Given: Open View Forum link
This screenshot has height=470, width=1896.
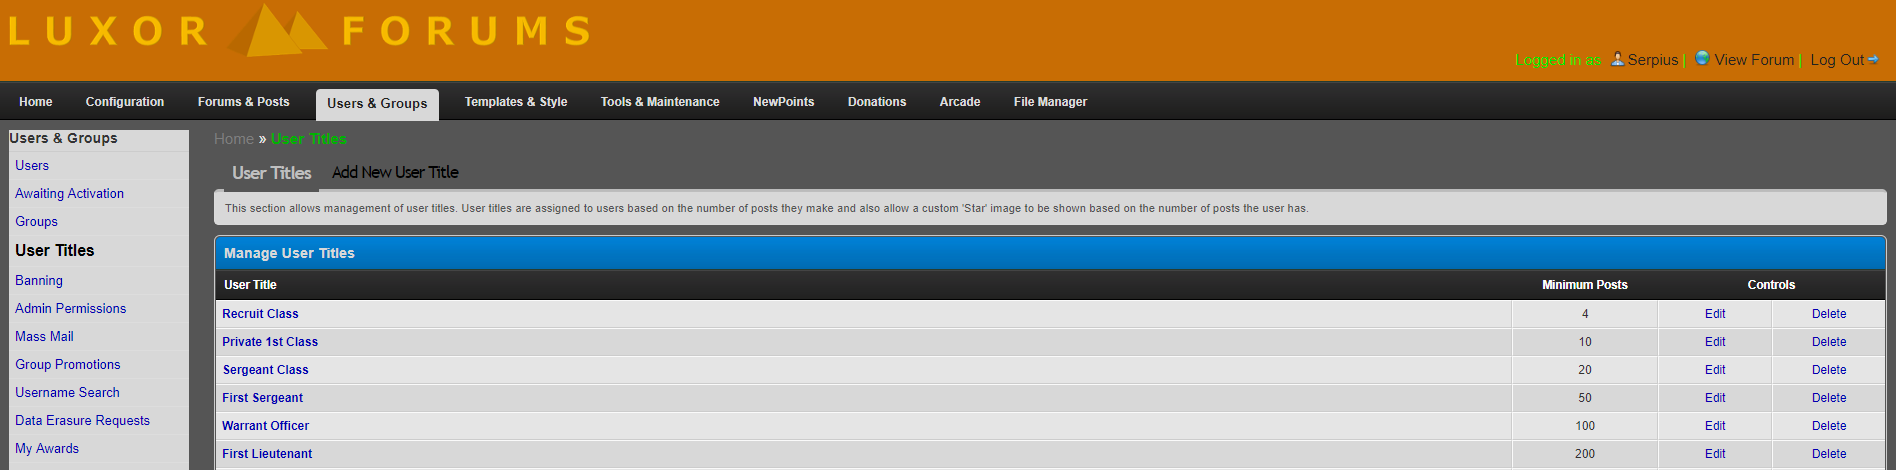Looking at the screenshot, I should coord(1754,60).
